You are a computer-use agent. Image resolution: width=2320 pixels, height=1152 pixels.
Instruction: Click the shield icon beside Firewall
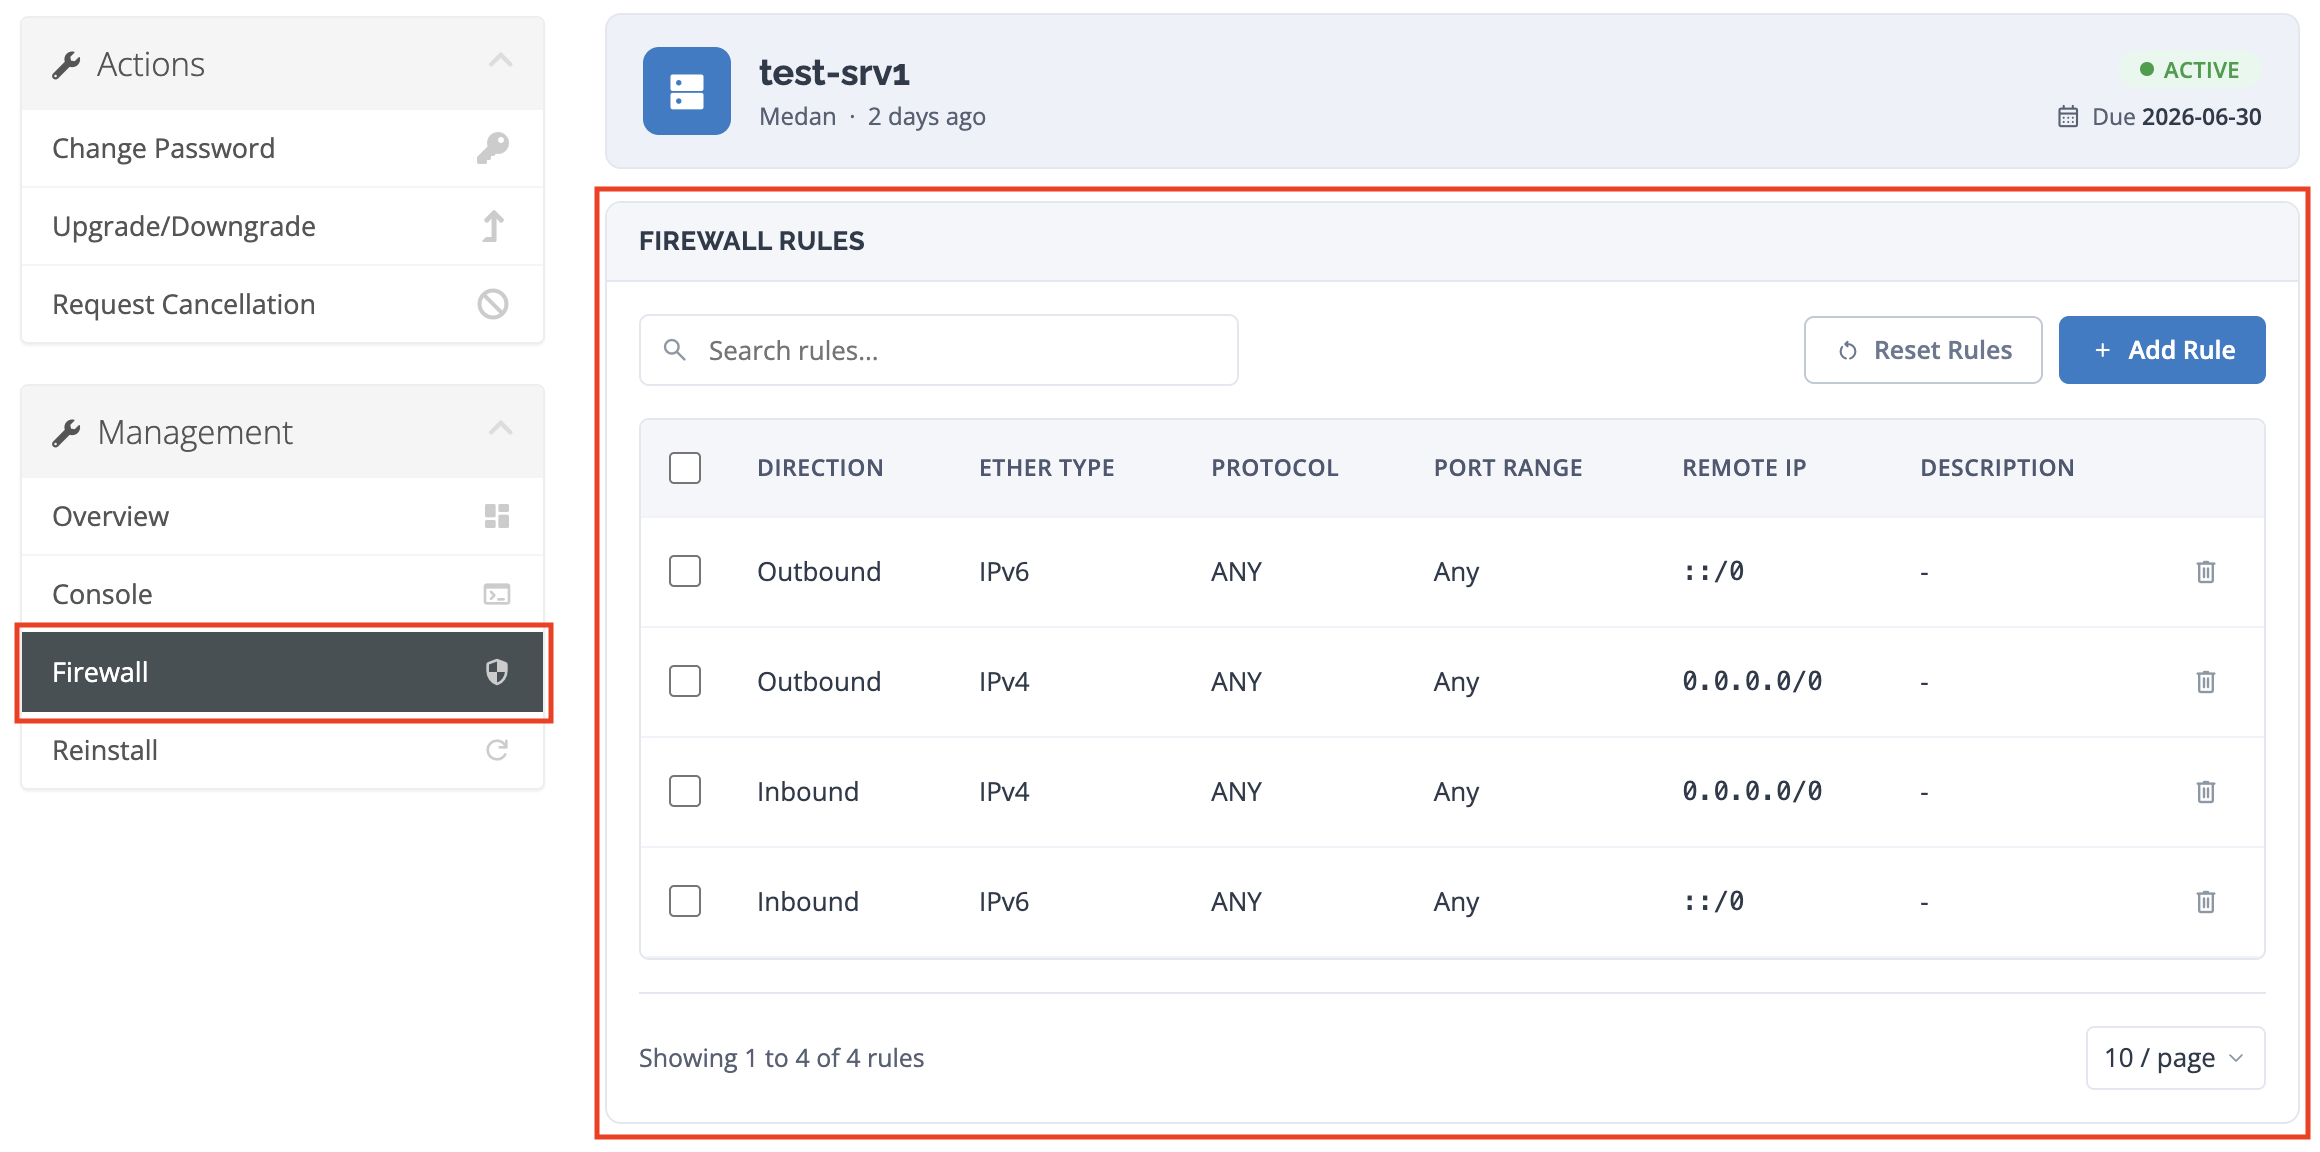point(497,672)
